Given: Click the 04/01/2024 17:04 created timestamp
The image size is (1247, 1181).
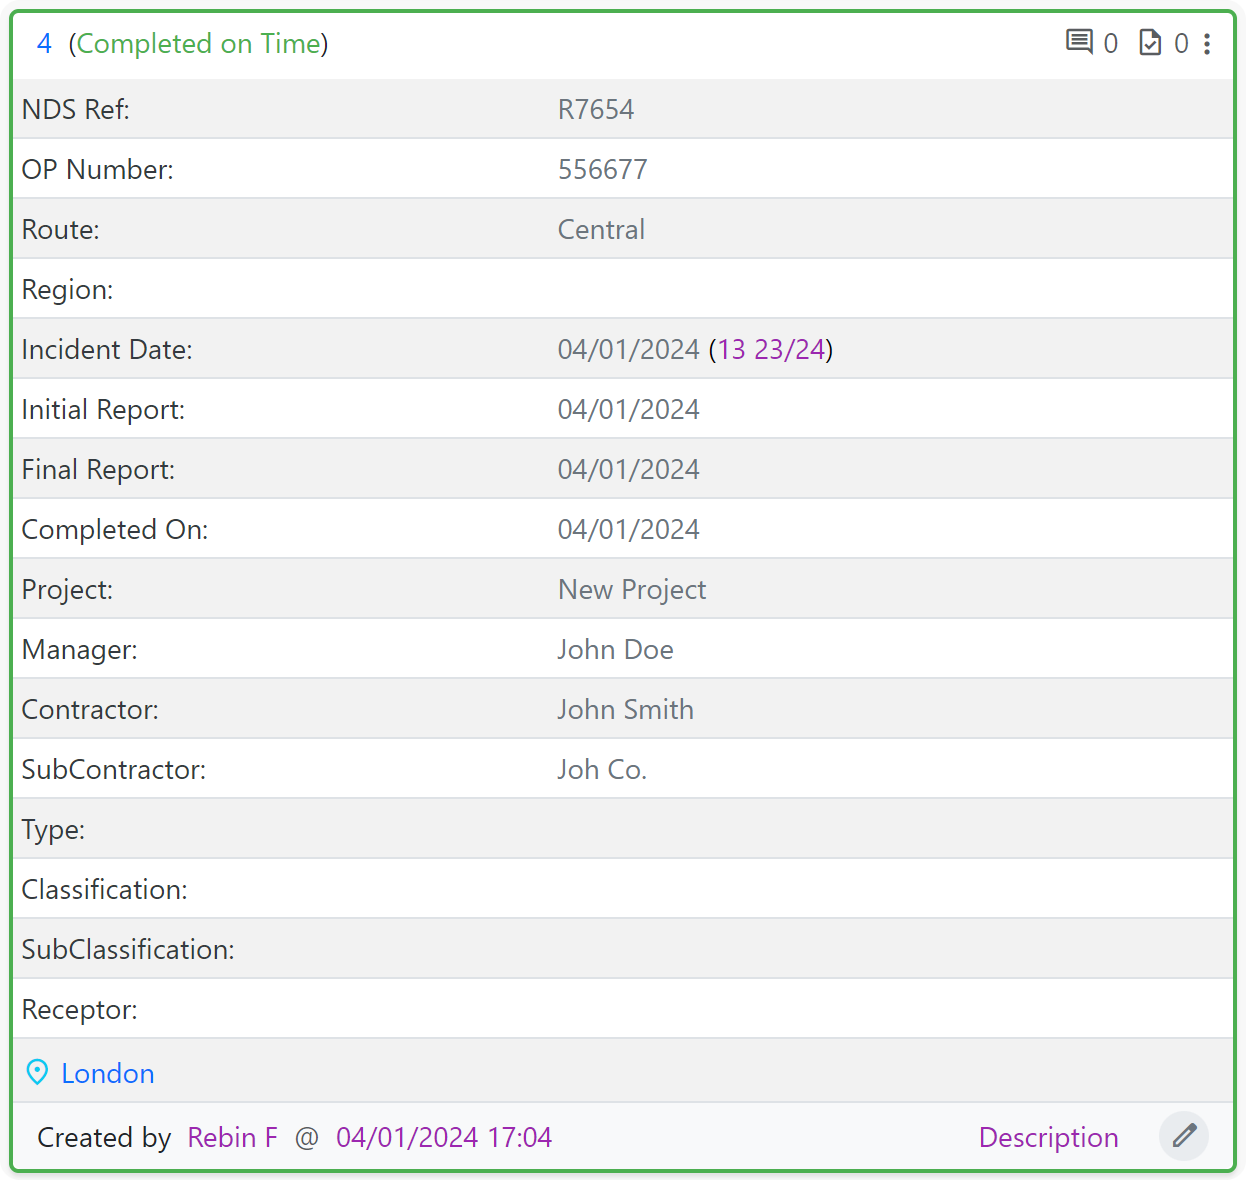Looking at the screenshot, I should click(444, 1137).
